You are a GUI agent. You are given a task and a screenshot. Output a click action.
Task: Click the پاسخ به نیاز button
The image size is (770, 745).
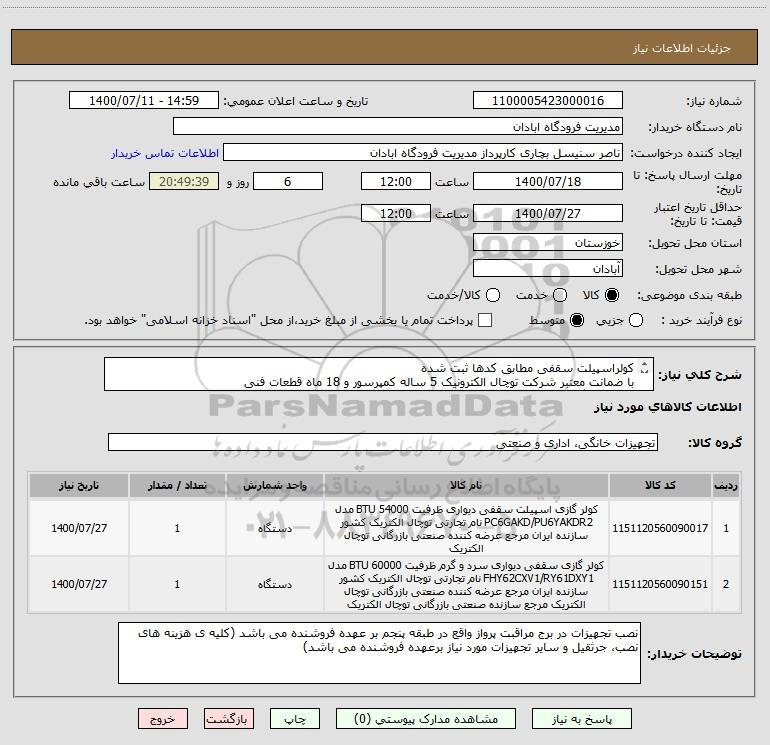pyautogui.click(x=582, y=719)
